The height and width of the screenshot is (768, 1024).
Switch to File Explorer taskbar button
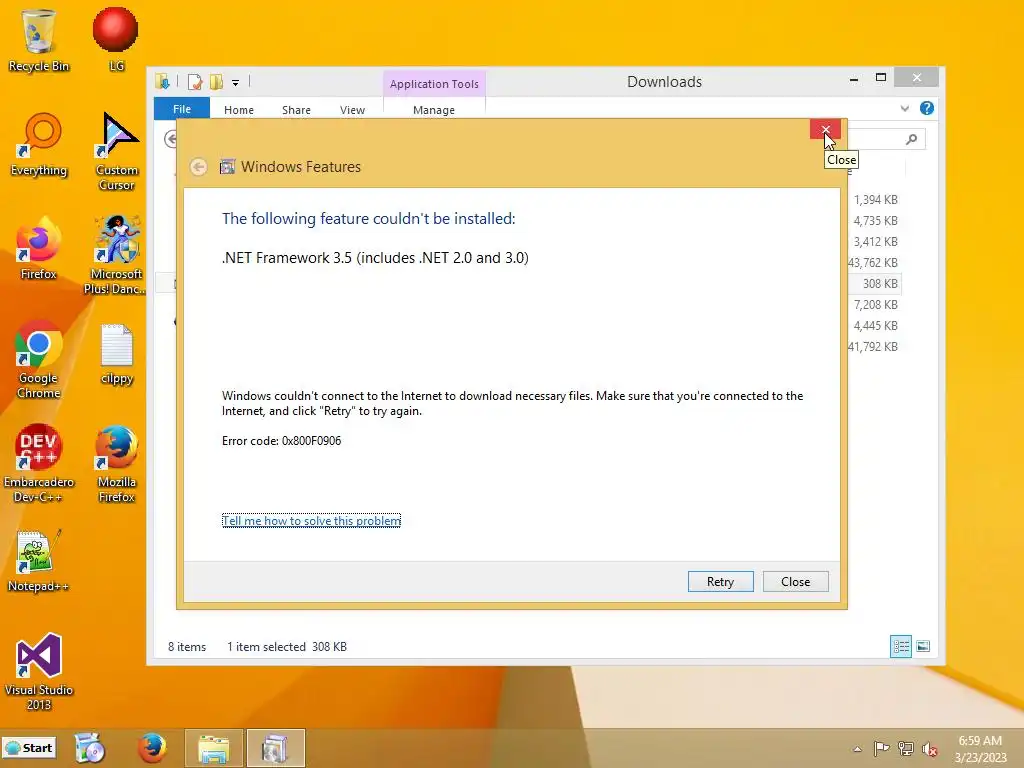pos(214,748)
